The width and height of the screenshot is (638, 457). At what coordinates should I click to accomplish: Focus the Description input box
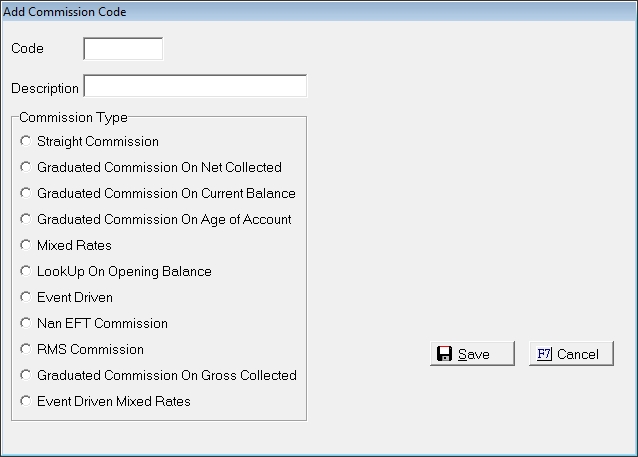click(x=195, y=87)
